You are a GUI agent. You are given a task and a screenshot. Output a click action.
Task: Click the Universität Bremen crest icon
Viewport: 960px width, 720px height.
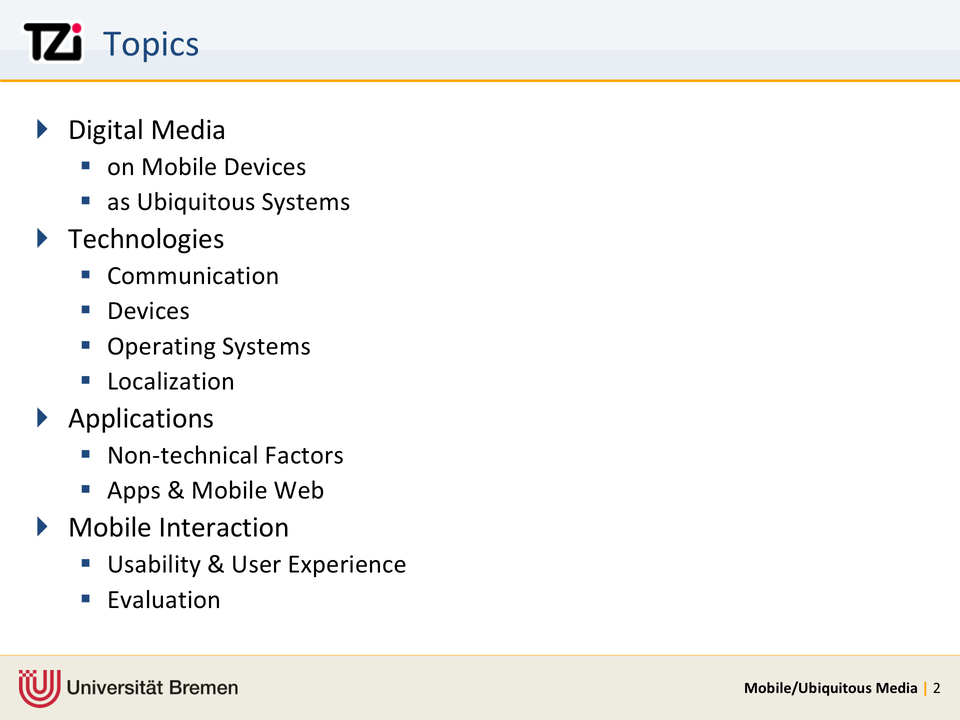(38, 687)
